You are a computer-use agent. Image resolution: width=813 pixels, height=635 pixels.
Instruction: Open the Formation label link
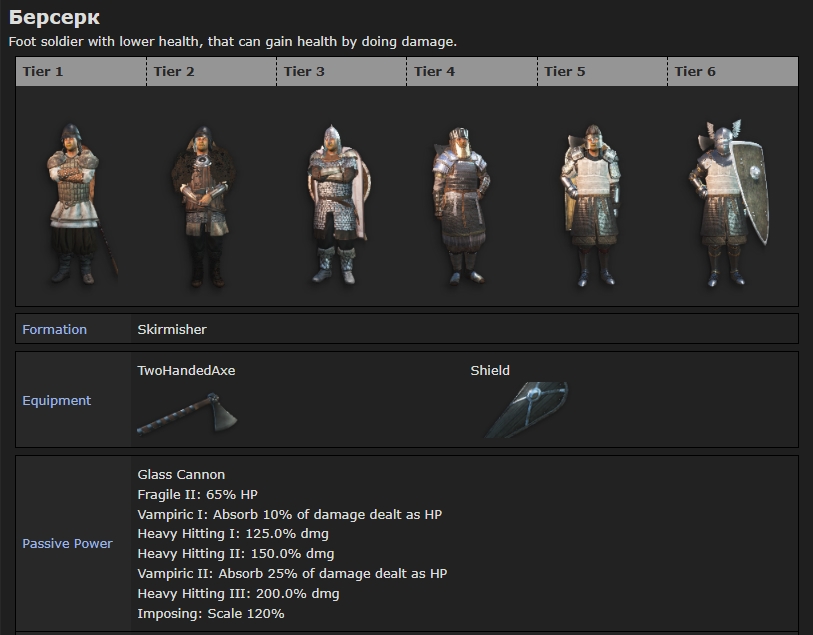coord(55,329)
